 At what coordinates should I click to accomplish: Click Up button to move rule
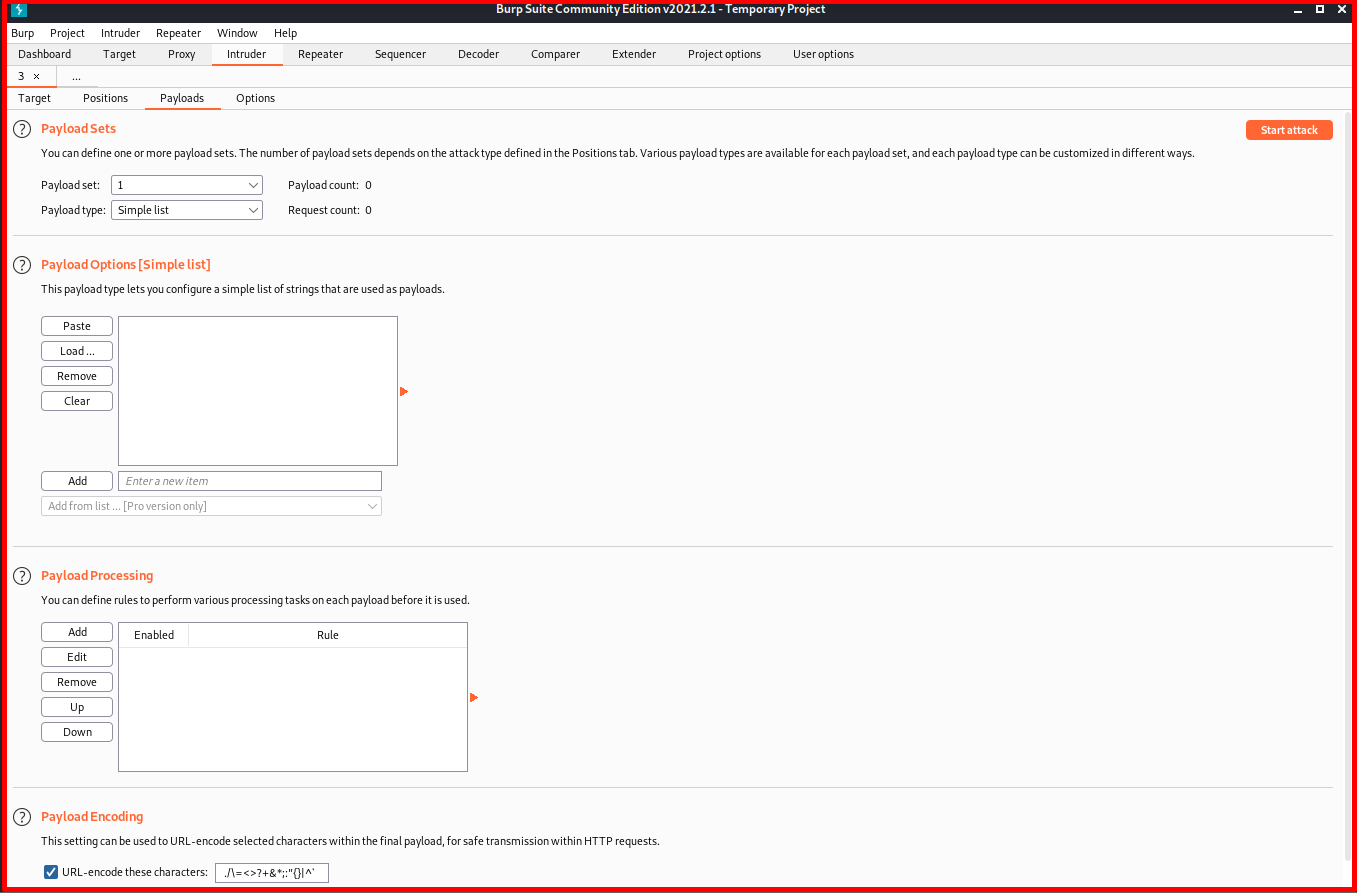point(77,707)
